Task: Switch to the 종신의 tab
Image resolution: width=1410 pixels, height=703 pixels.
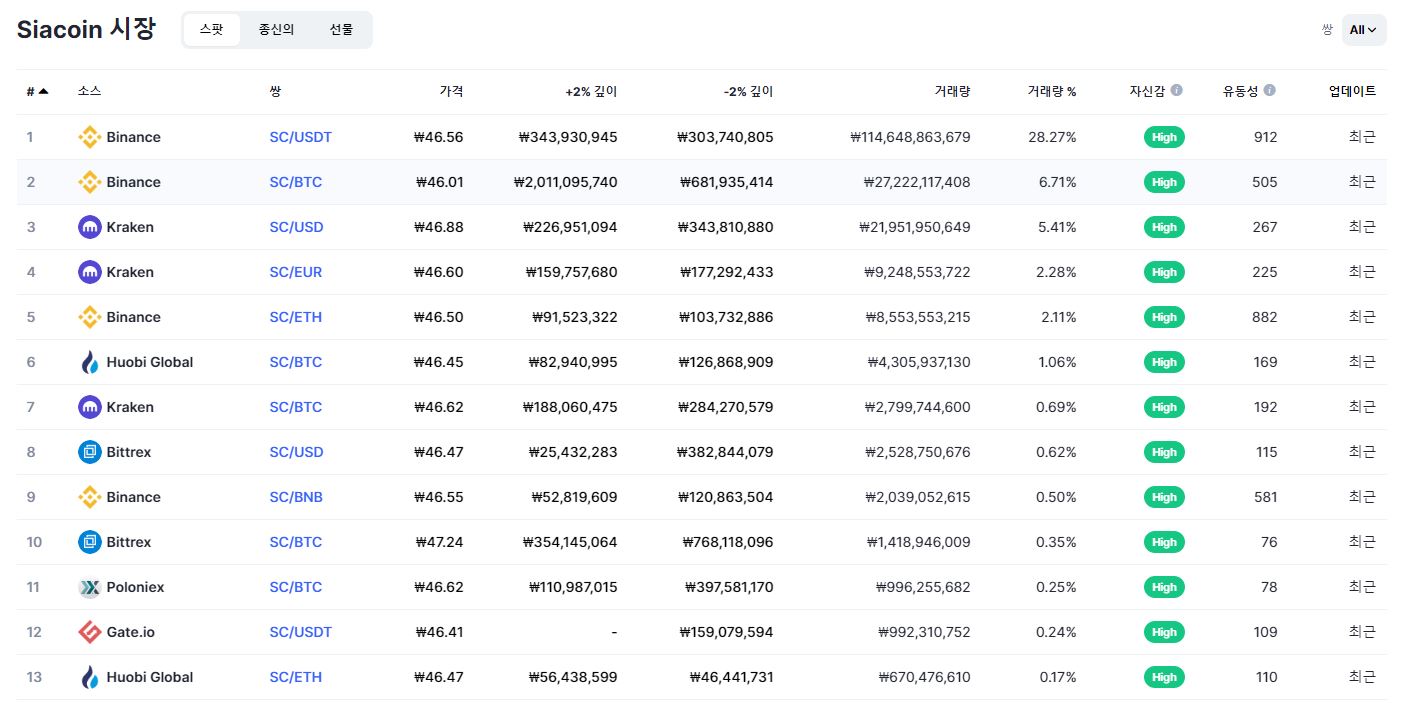Action: coord(276,30)
